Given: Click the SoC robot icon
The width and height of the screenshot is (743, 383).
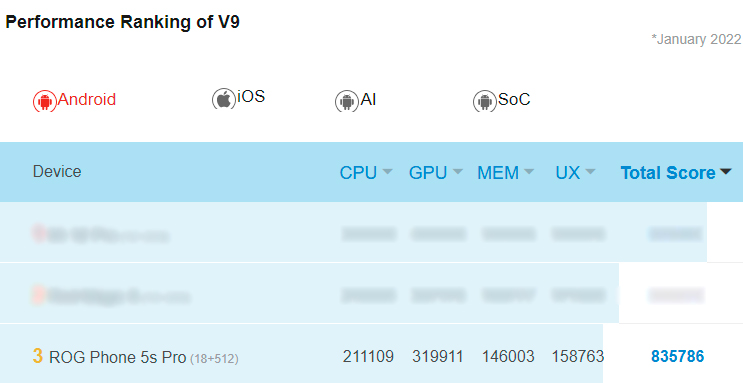Looking at the screenshot, I should (485, 101).
